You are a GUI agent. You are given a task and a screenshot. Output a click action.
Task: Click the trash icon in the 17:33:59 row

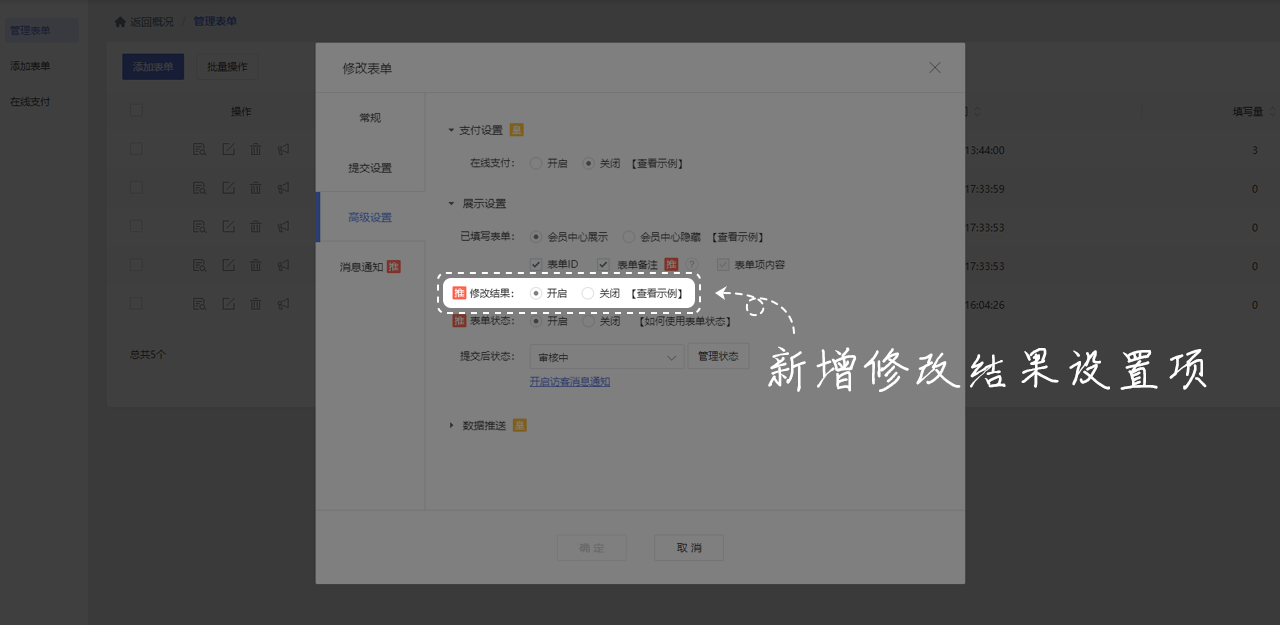pos(256,187)
